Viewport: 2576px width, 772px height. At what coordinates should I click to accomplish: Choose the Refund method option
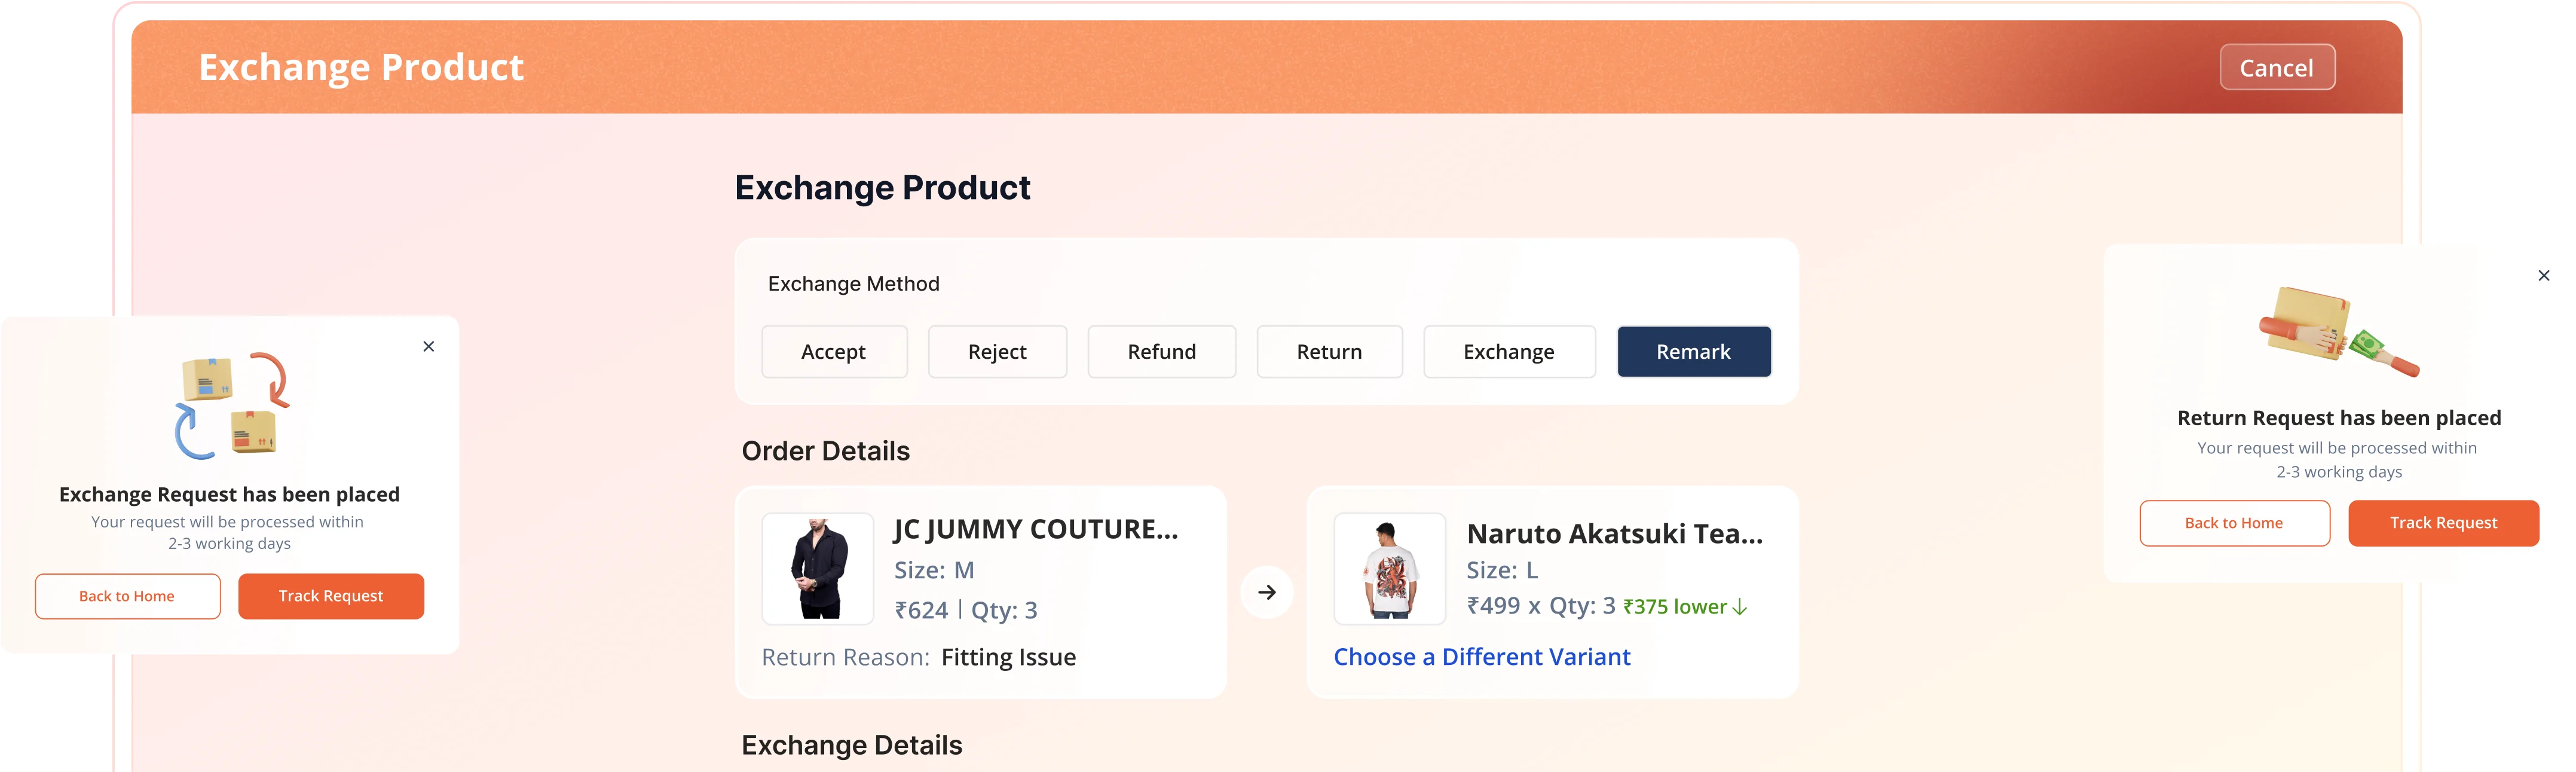1161,352
